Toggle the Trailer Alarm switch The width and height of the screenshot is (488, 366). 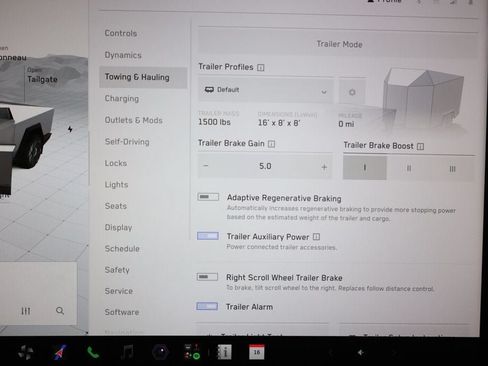coord(207,306)
